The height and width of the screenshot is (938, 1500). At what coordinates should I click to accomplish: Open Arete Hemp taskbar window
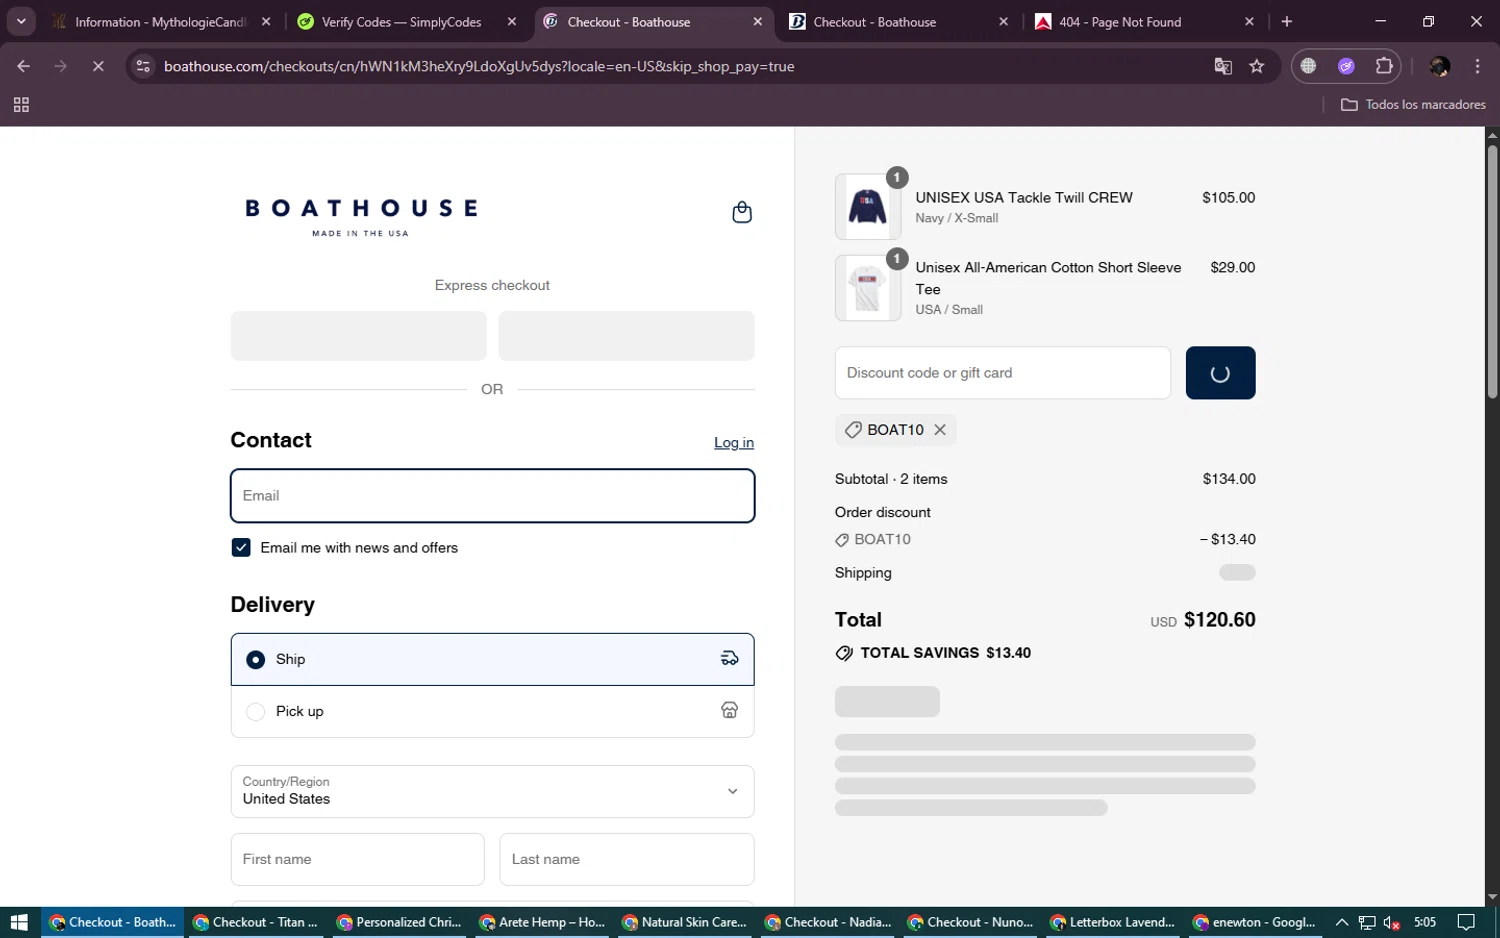[542, 922]
